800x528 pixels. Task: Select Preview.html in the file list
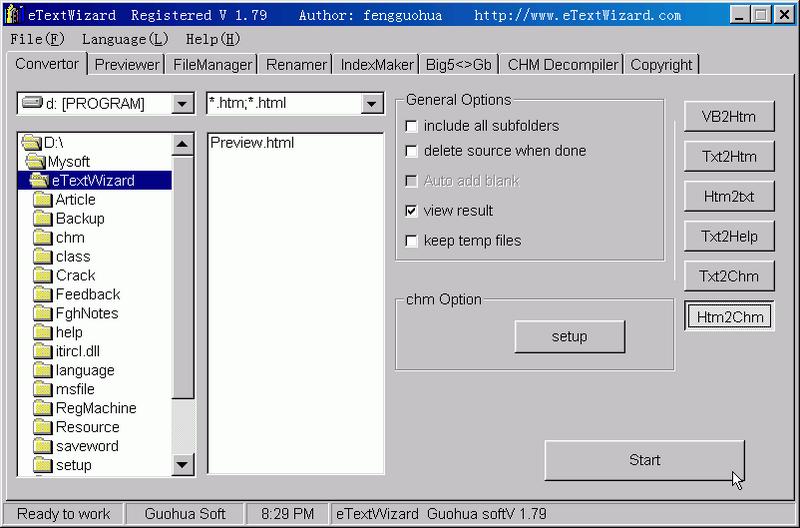click(x=252, y=143)
